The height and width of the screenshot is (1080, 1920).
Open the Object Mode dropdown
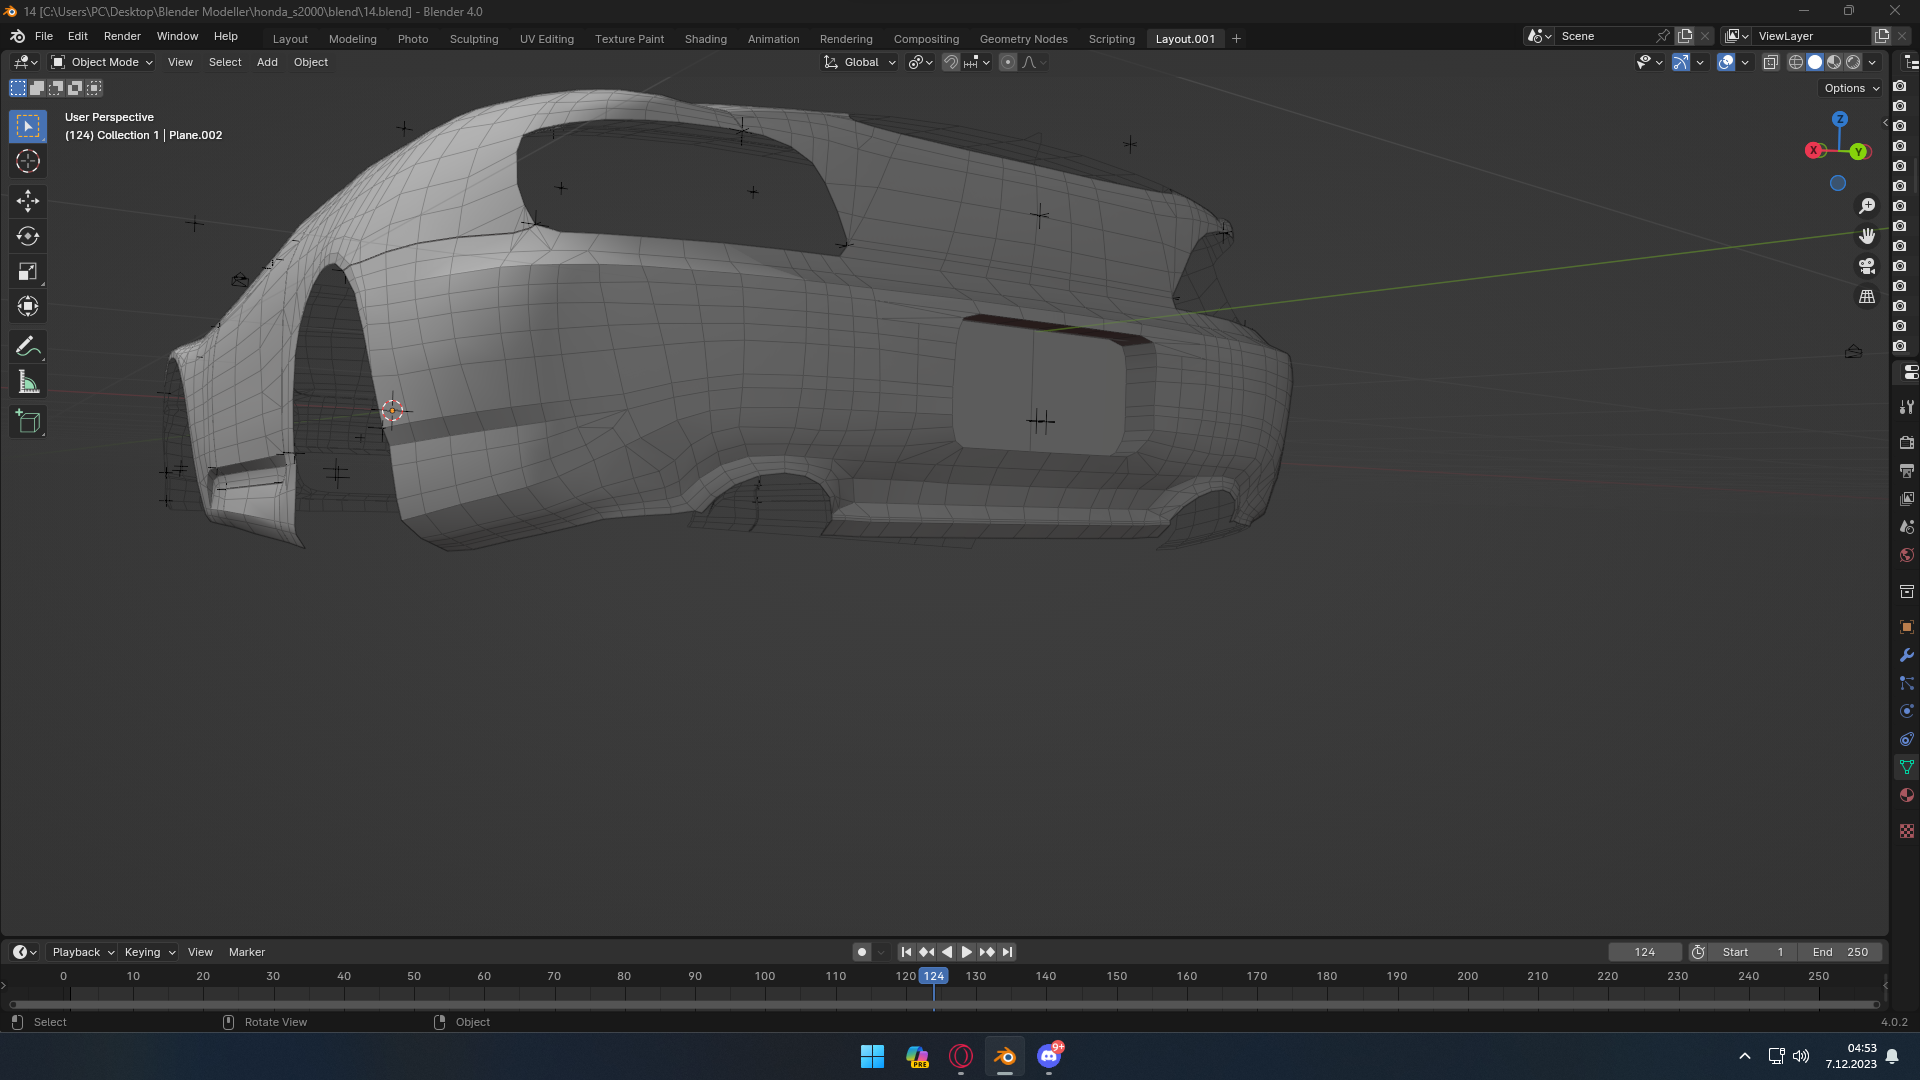point(102,62)
